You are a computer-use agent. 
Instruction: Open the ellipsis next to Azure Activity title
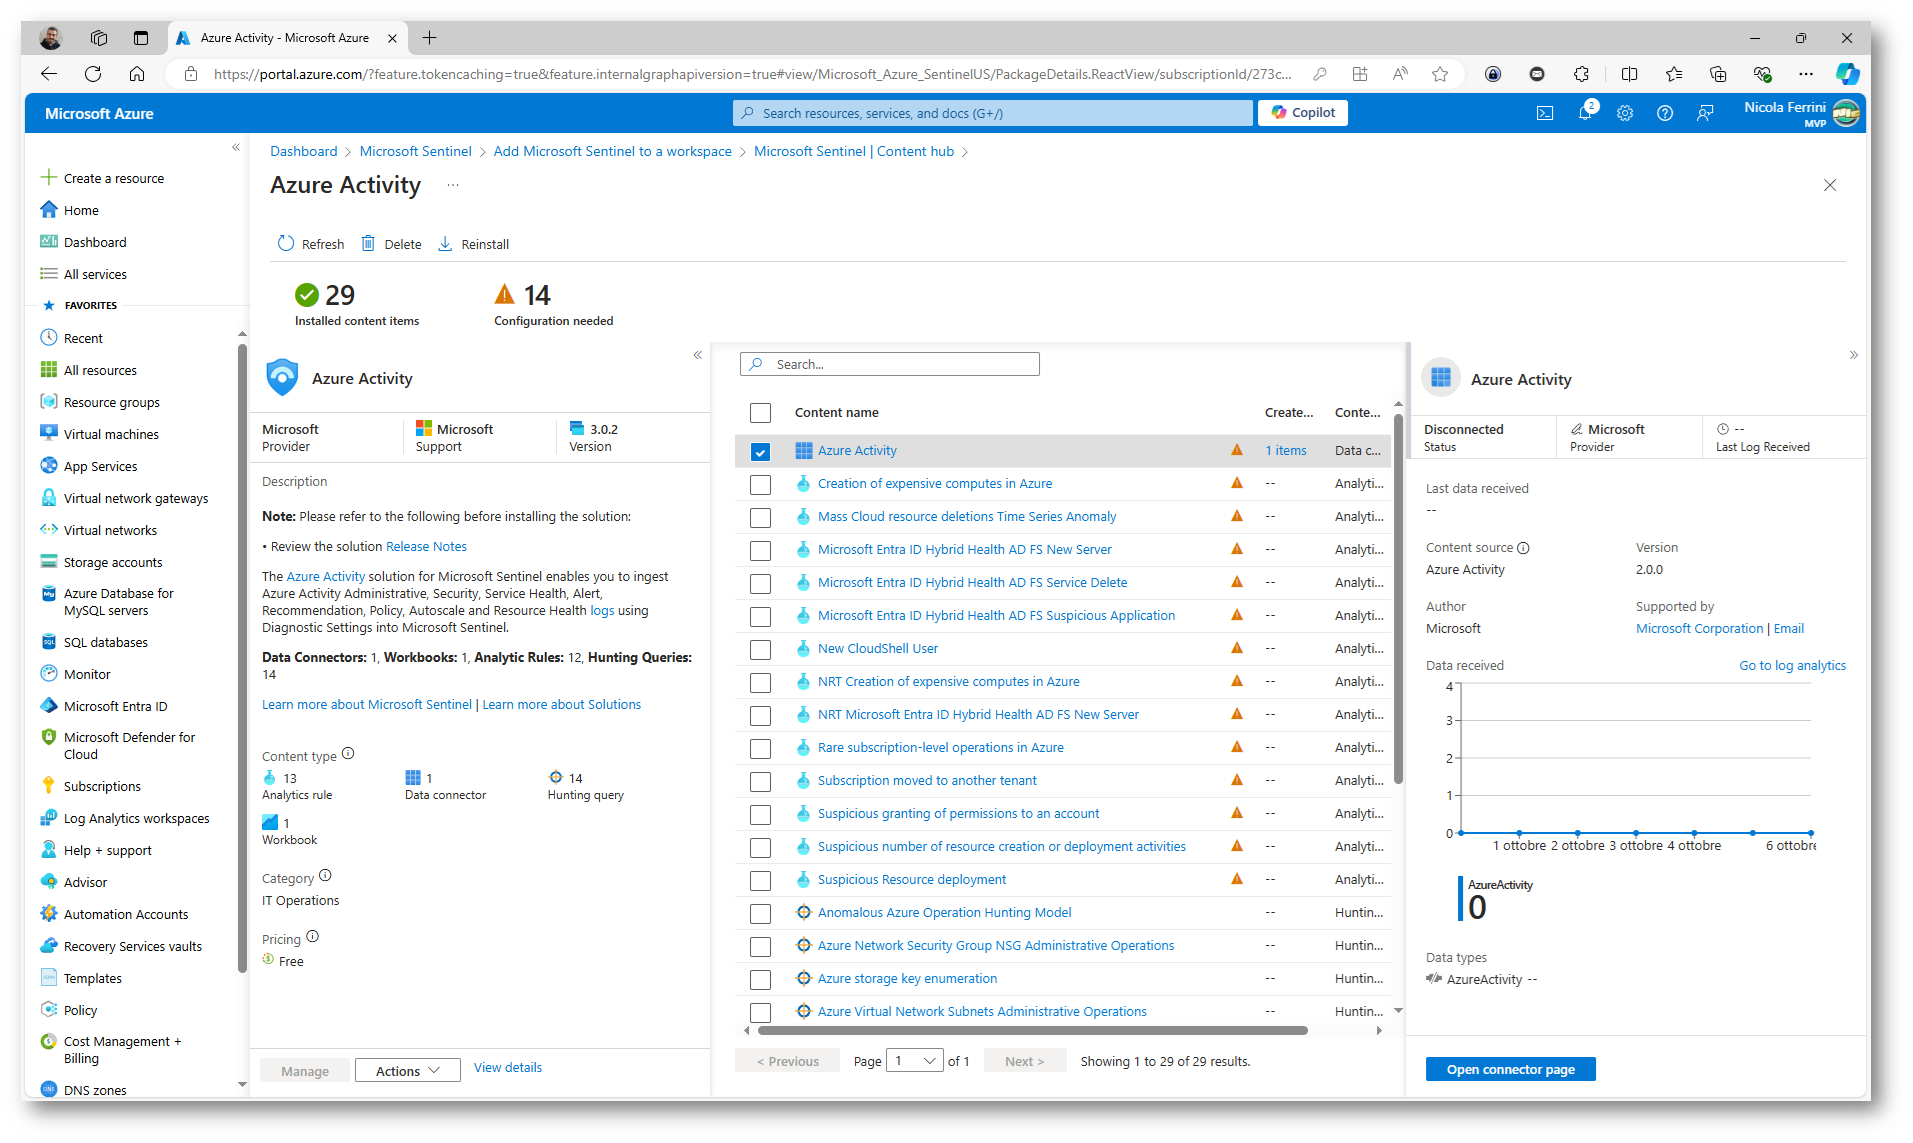click(x=453, y=185)
